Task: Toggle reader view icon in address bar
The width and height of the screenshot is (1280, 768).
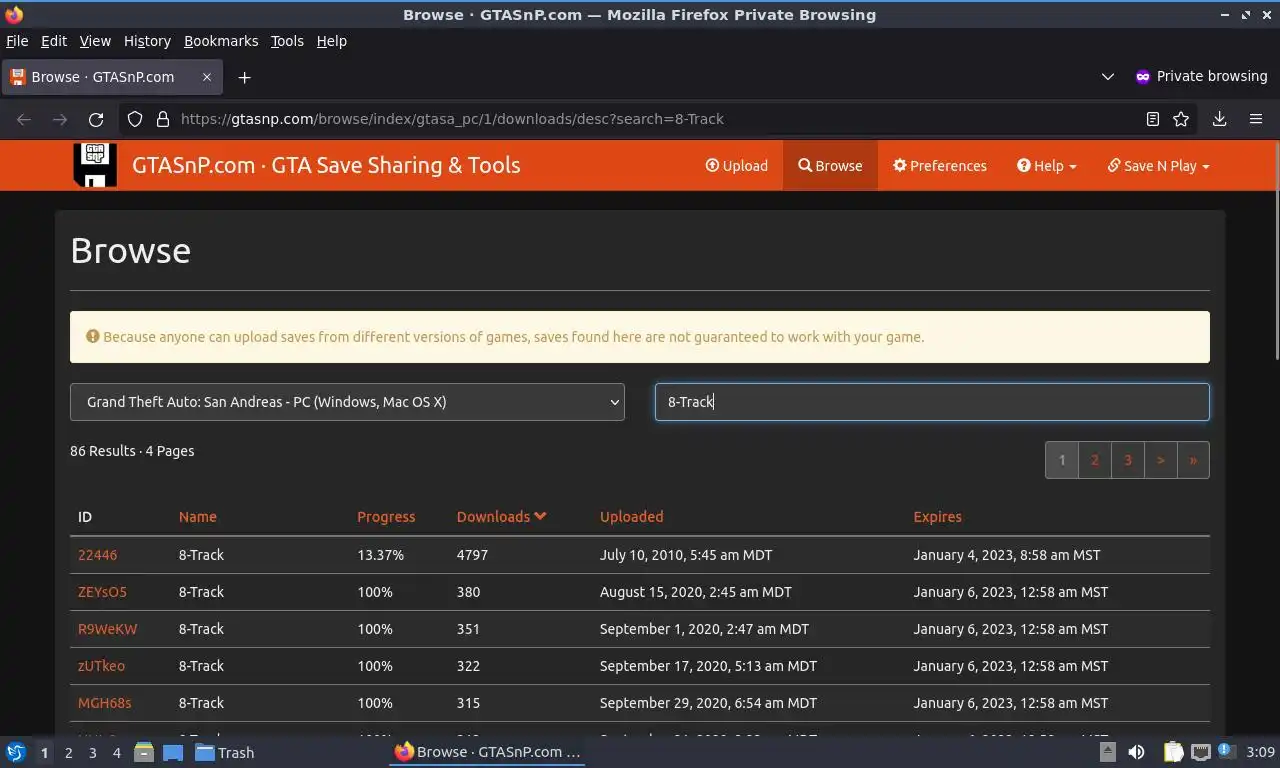Action: click(x=1152, y=119)
